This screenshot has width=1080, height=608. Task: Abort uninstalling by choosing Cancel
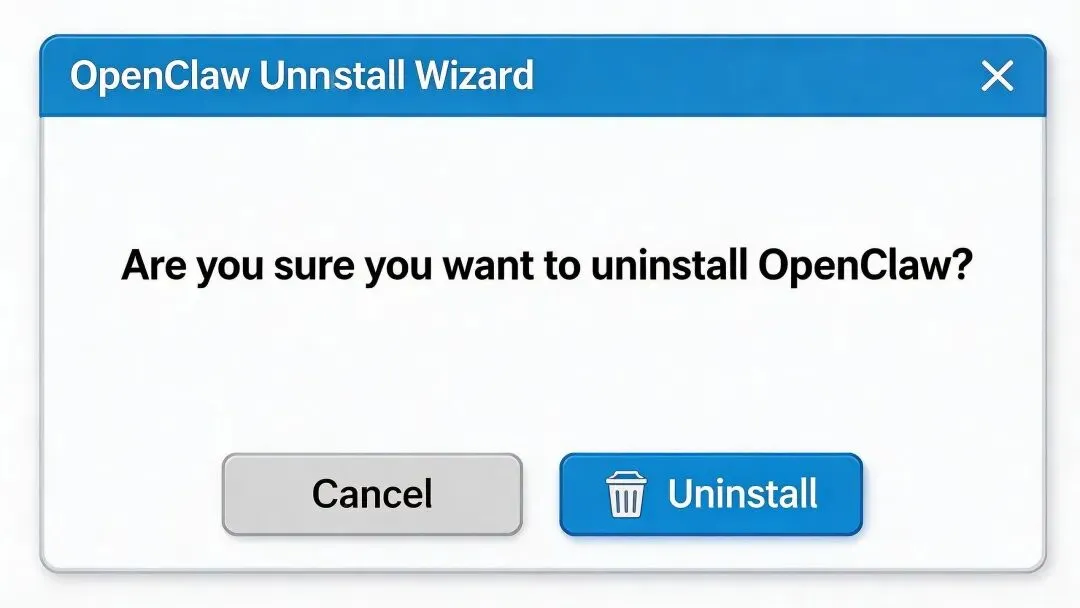372,494
